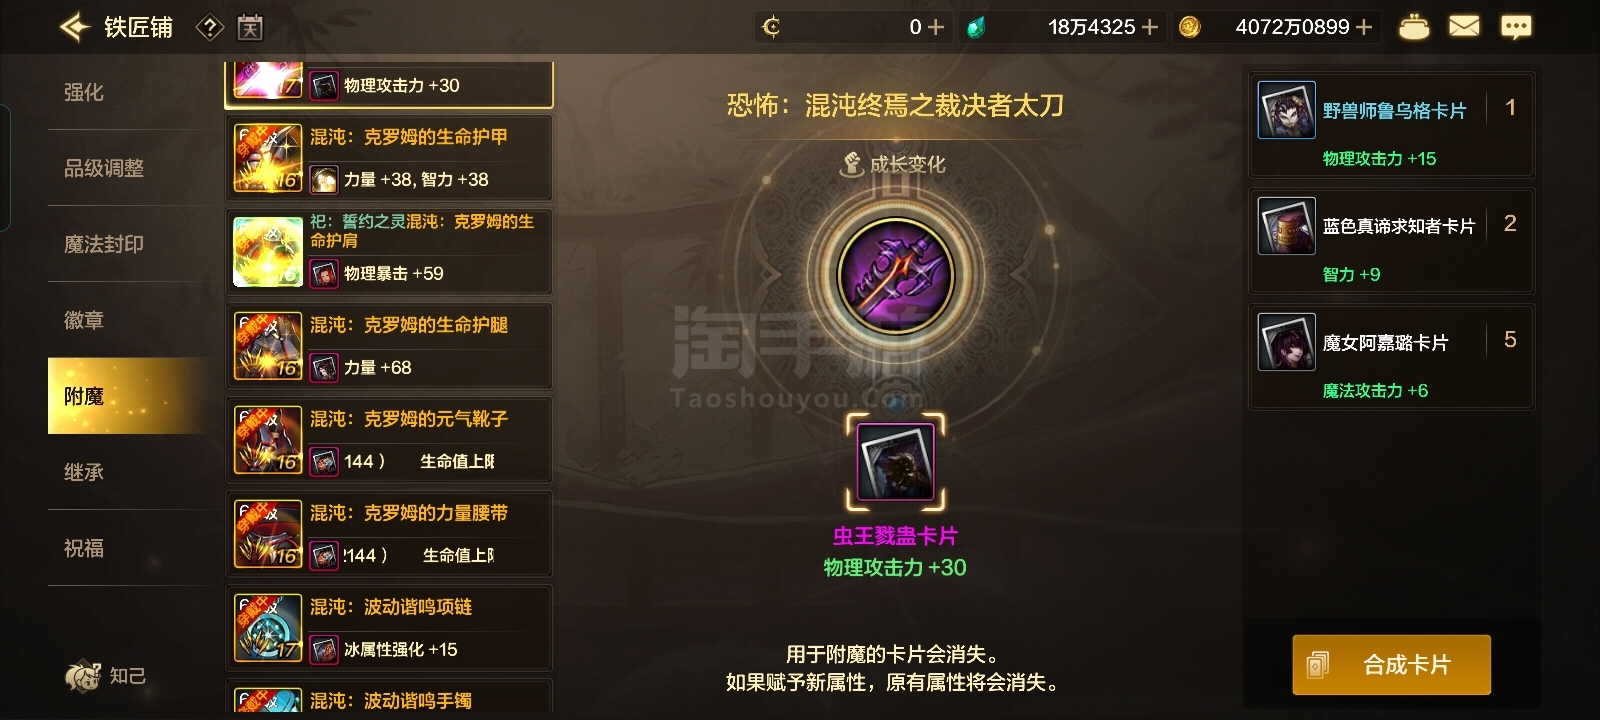Open the chat bubble icon

(1516, 27)
